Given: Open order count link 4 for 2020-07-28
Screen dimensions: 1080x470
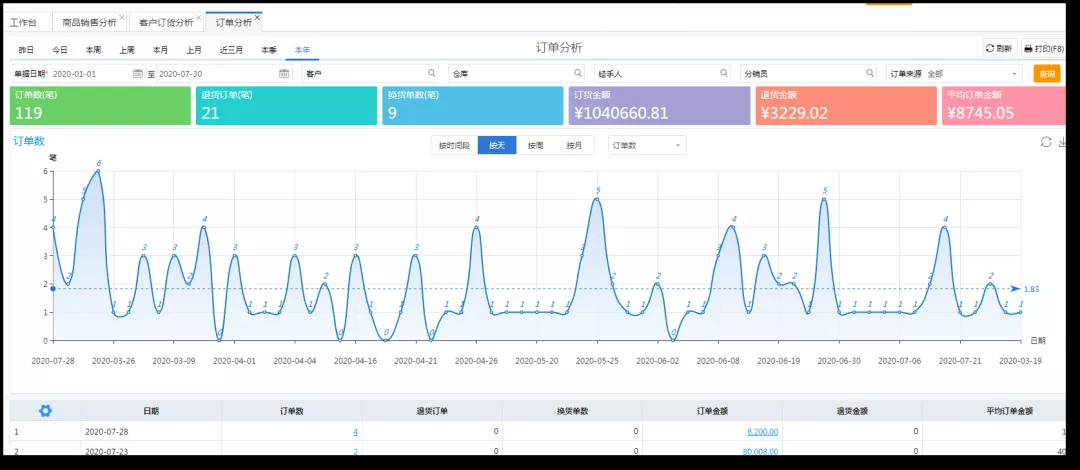Looking at the screenshot, I should pyautogui.click(x=355, y=432).
